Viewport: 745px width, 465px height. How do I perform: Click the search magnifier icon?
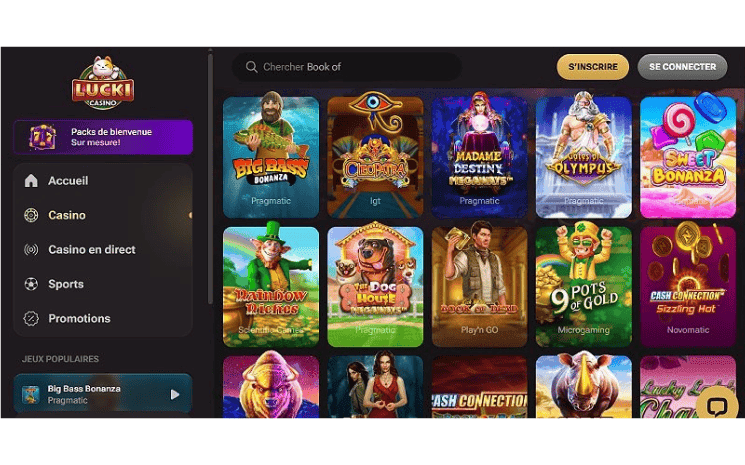pos(251,67)
